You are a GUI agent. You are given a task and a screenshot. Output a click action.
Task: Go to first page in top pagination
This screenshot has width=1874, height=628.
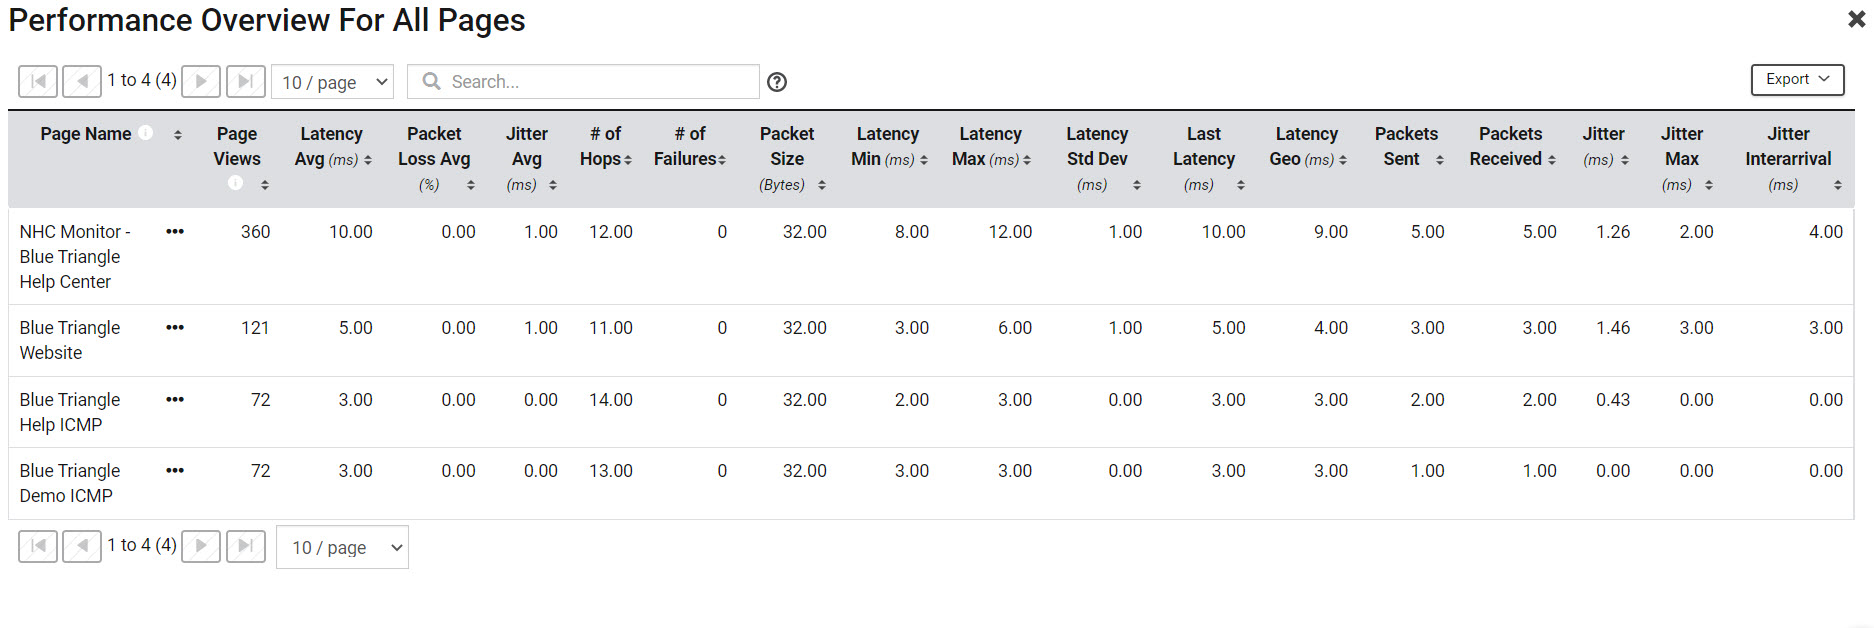click(38, 81)
